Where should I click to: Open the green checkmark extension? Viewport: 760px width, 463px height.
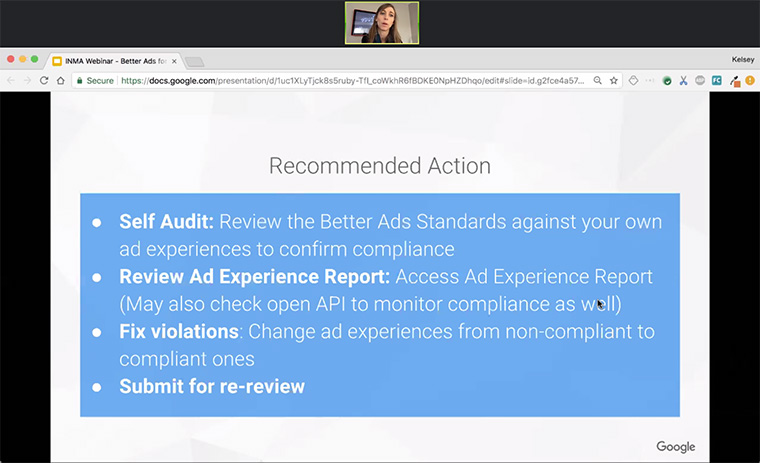667,81
